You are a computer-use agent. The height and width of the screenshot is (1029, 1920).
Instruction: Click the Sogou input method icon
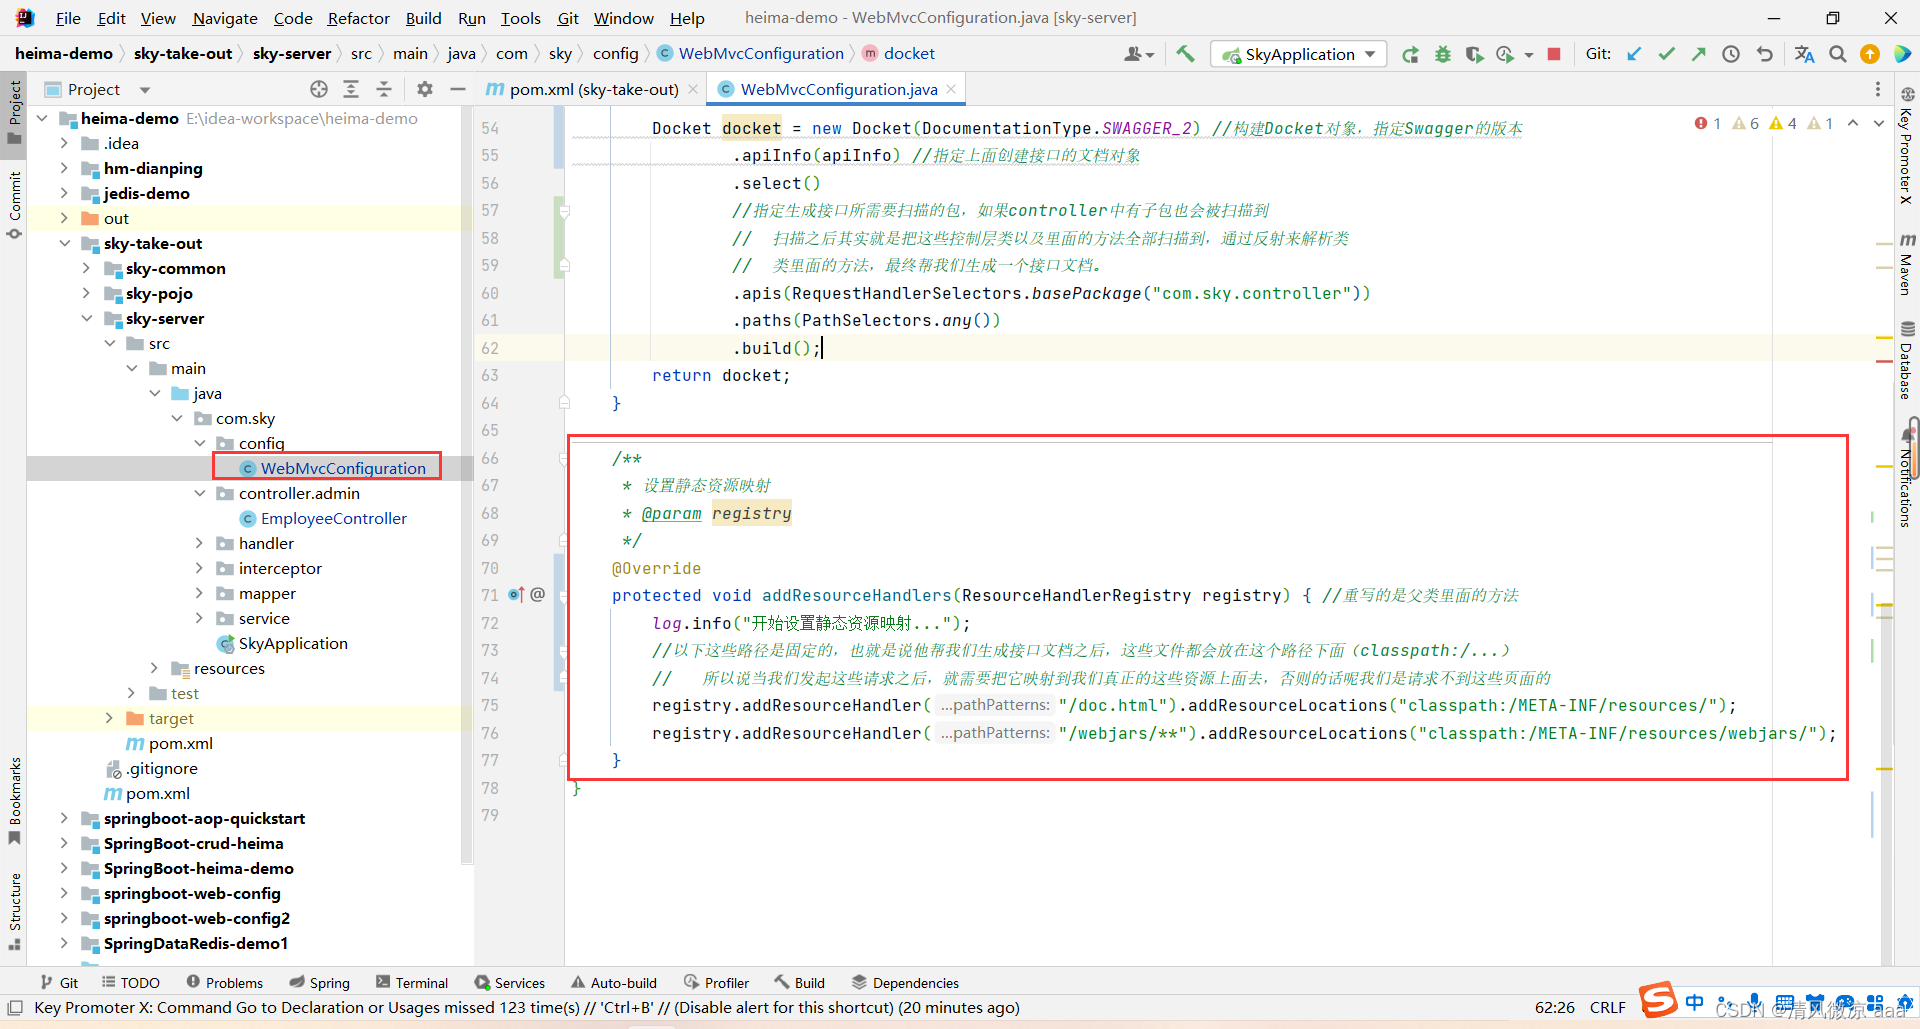1658,999
